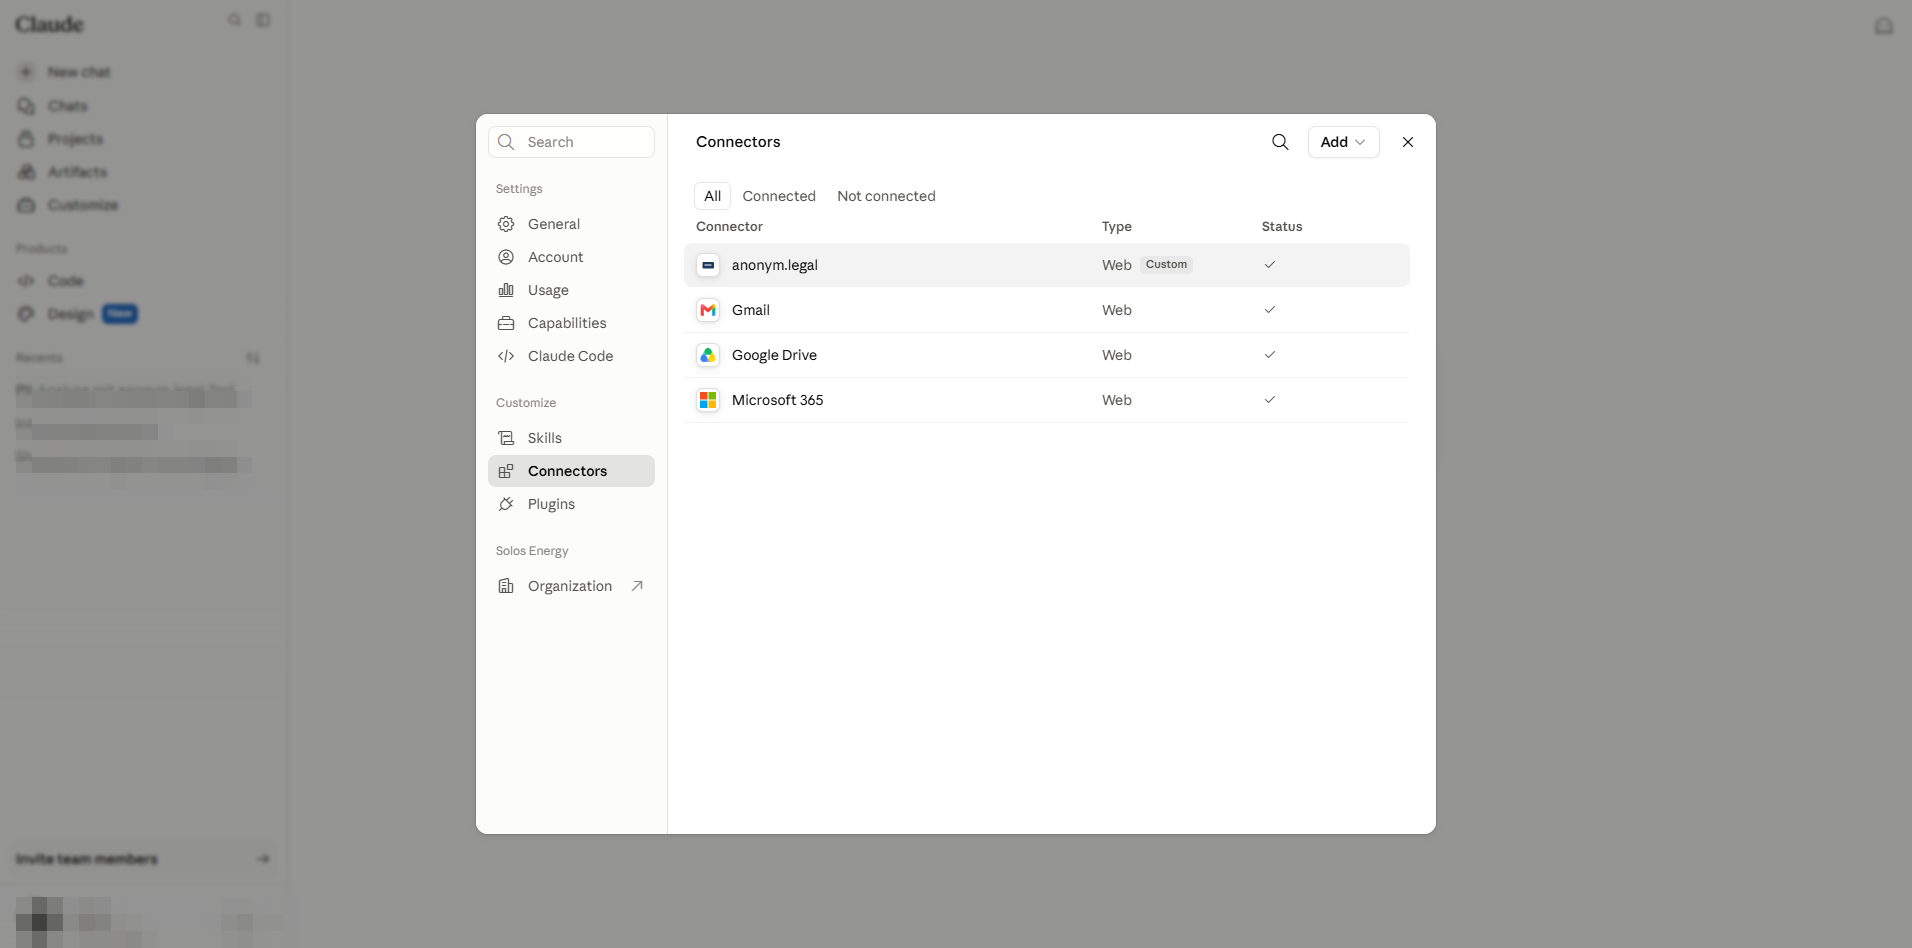
Task: Click the General gear icon
Action: [506, 224]
